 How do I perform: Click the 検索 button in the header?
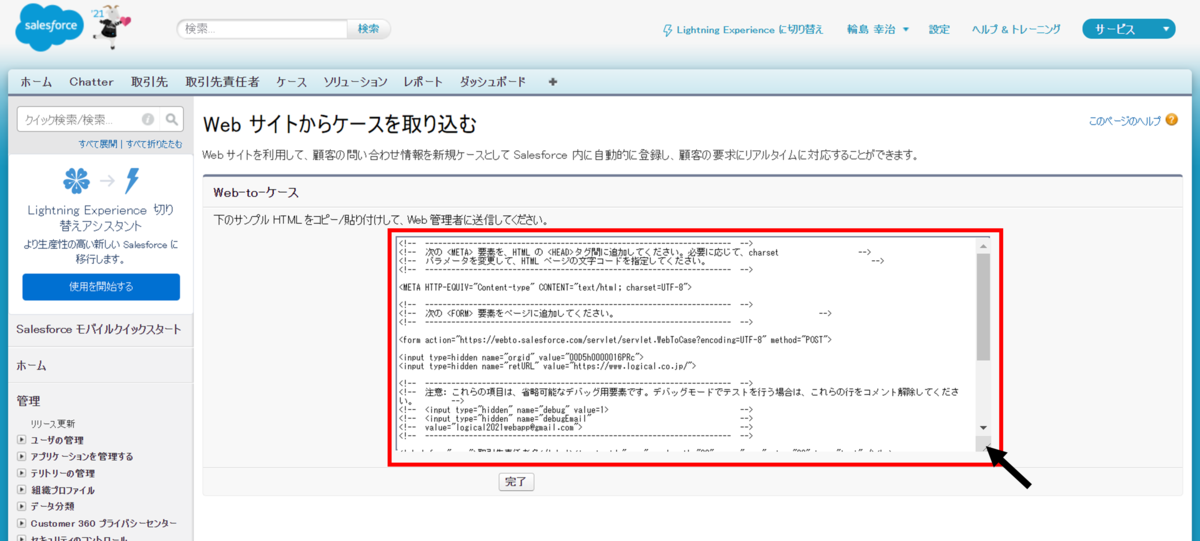click(368, 29)
